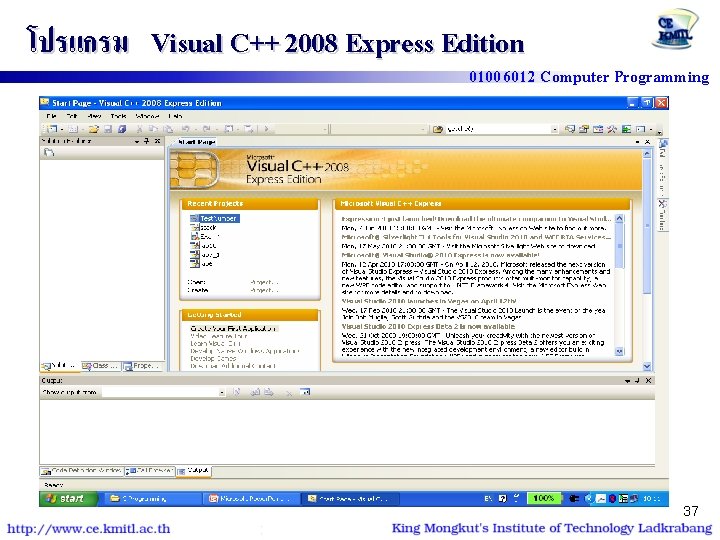
Task: Click 'Visual Studio 2010 Express Beta 2 is now available' headline
Action: click(x=428, y=326)
